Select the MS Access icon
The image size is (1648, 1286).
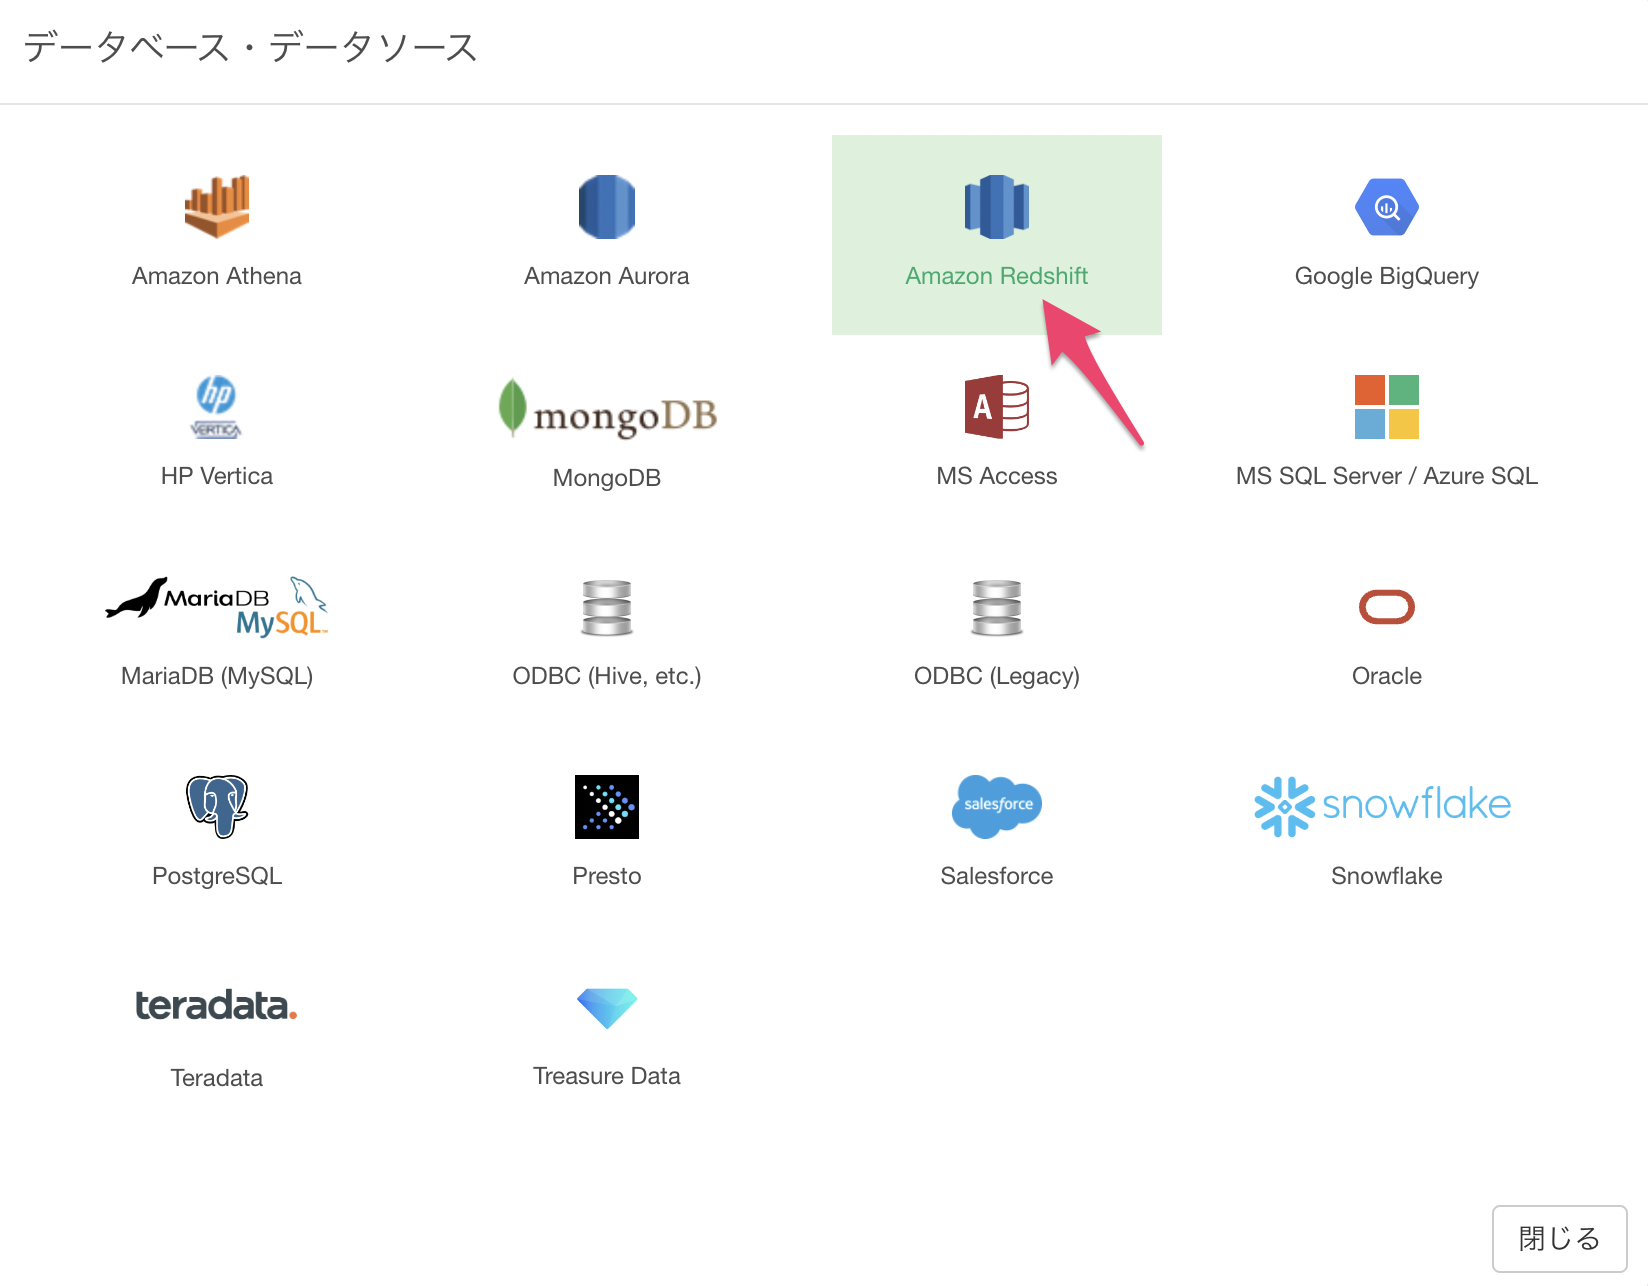click(997, 407)
